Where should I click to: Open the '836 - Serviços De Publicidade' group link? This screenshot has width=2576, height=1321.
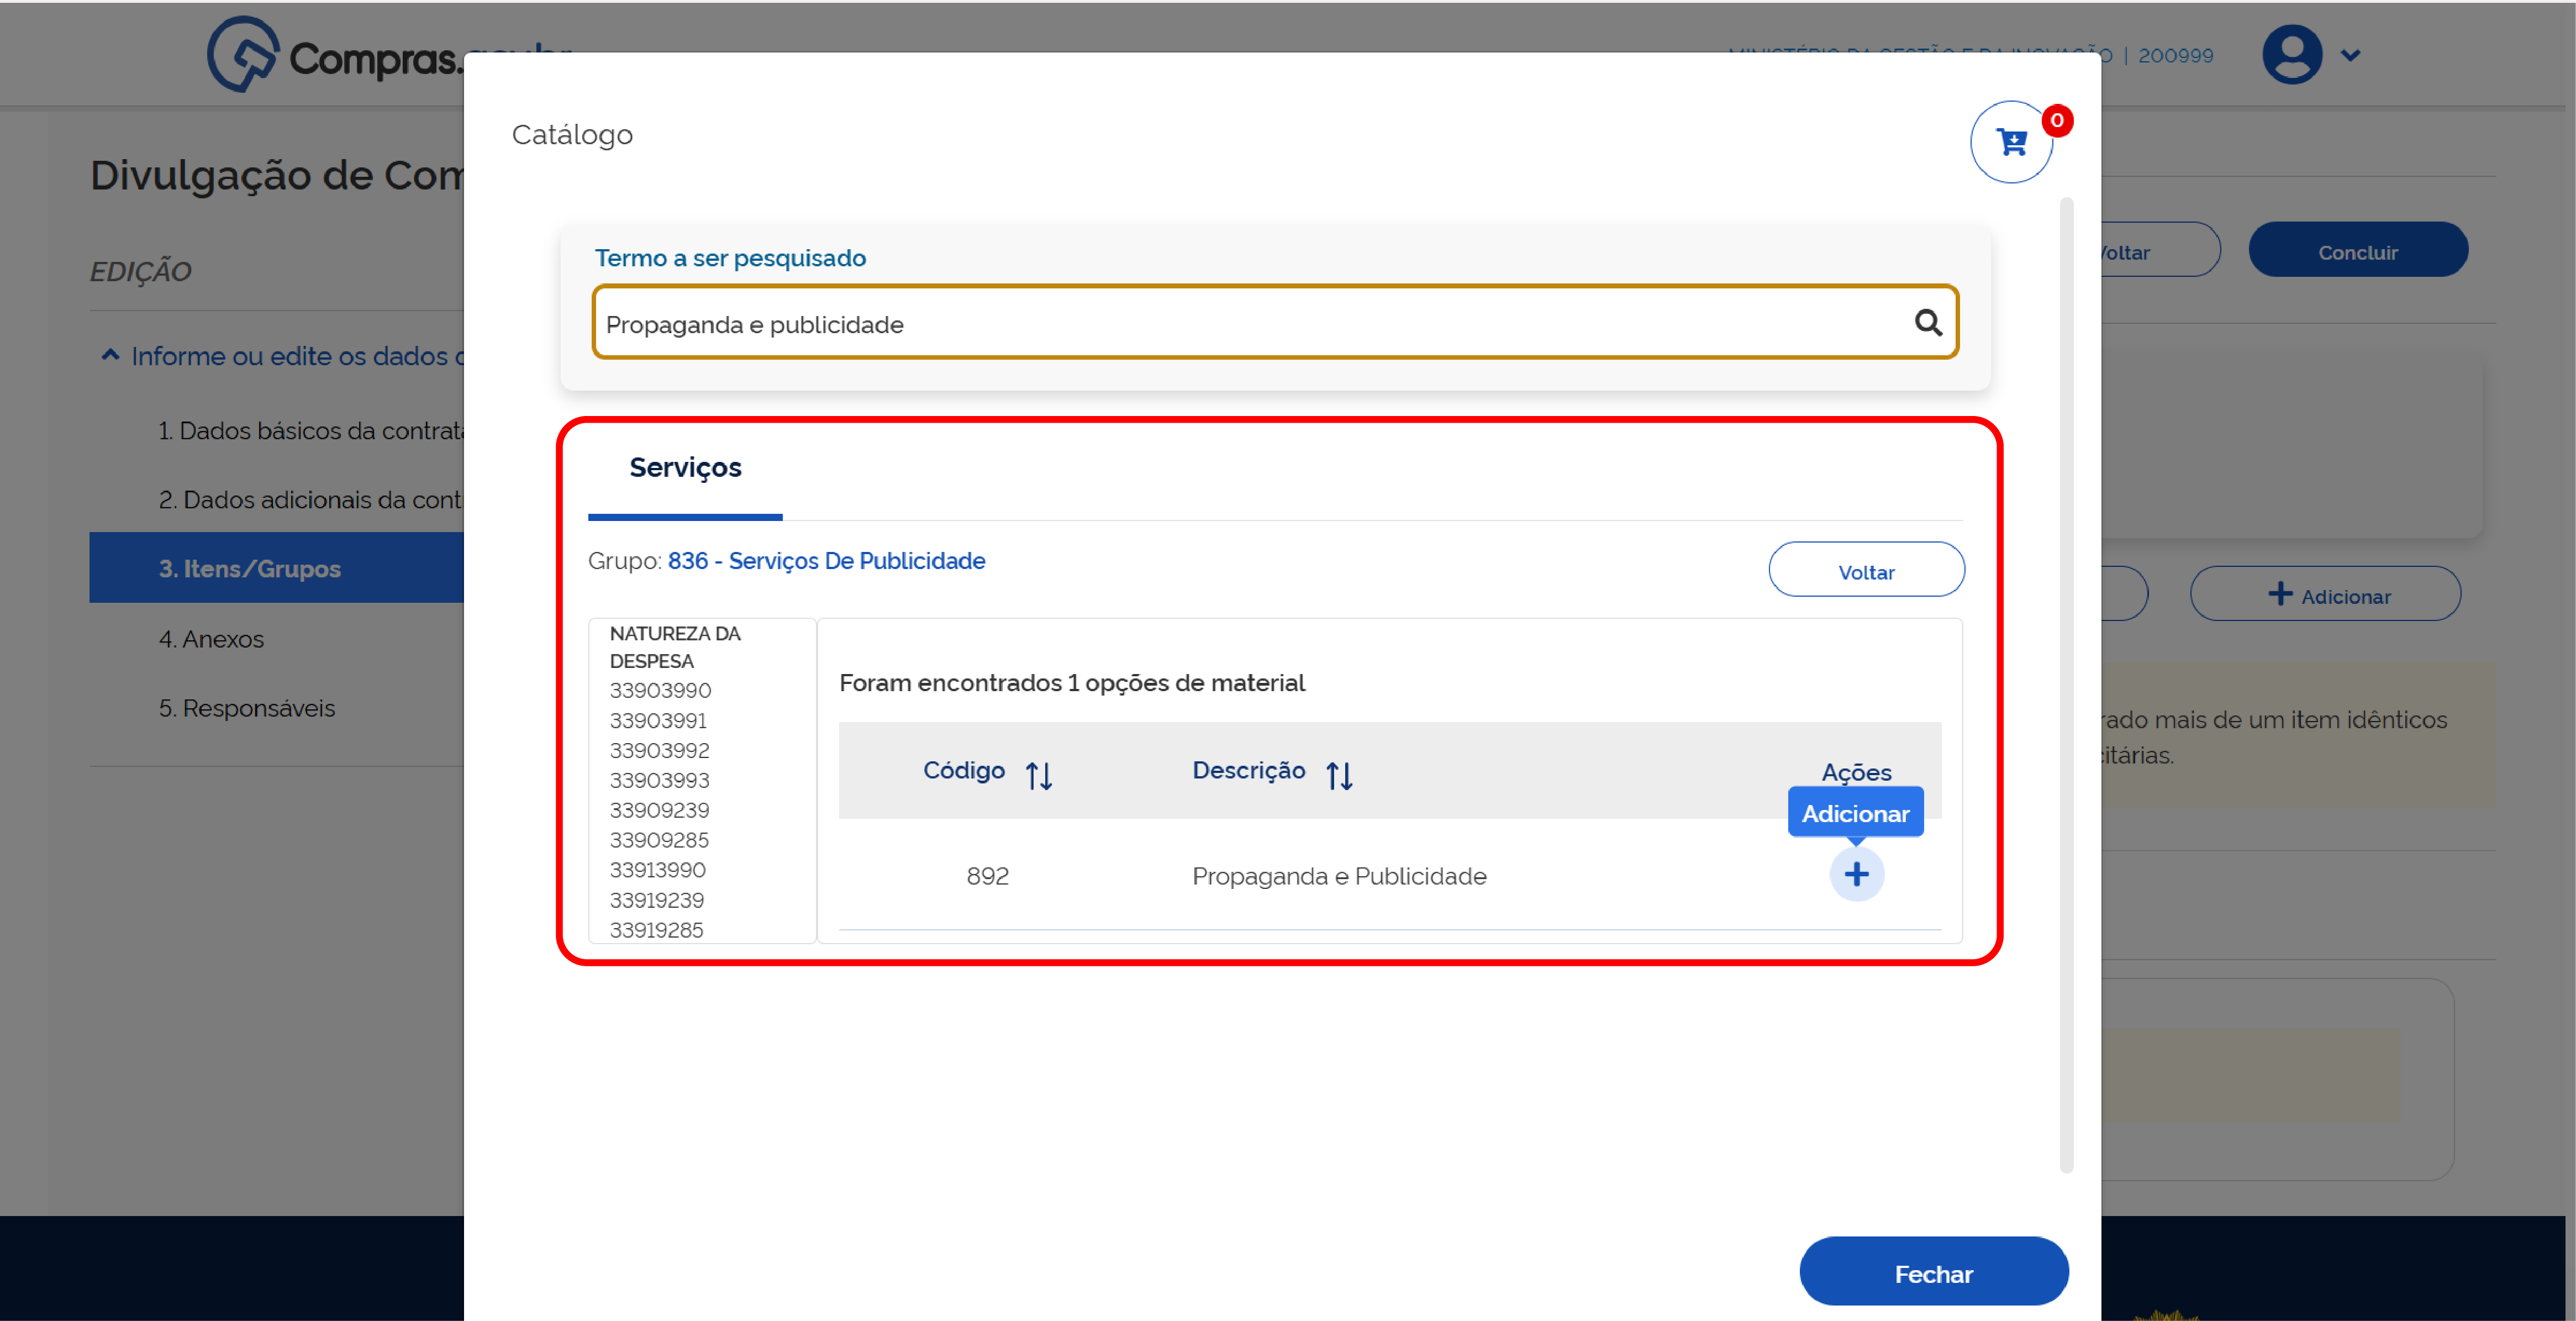(x=826, y=561)
